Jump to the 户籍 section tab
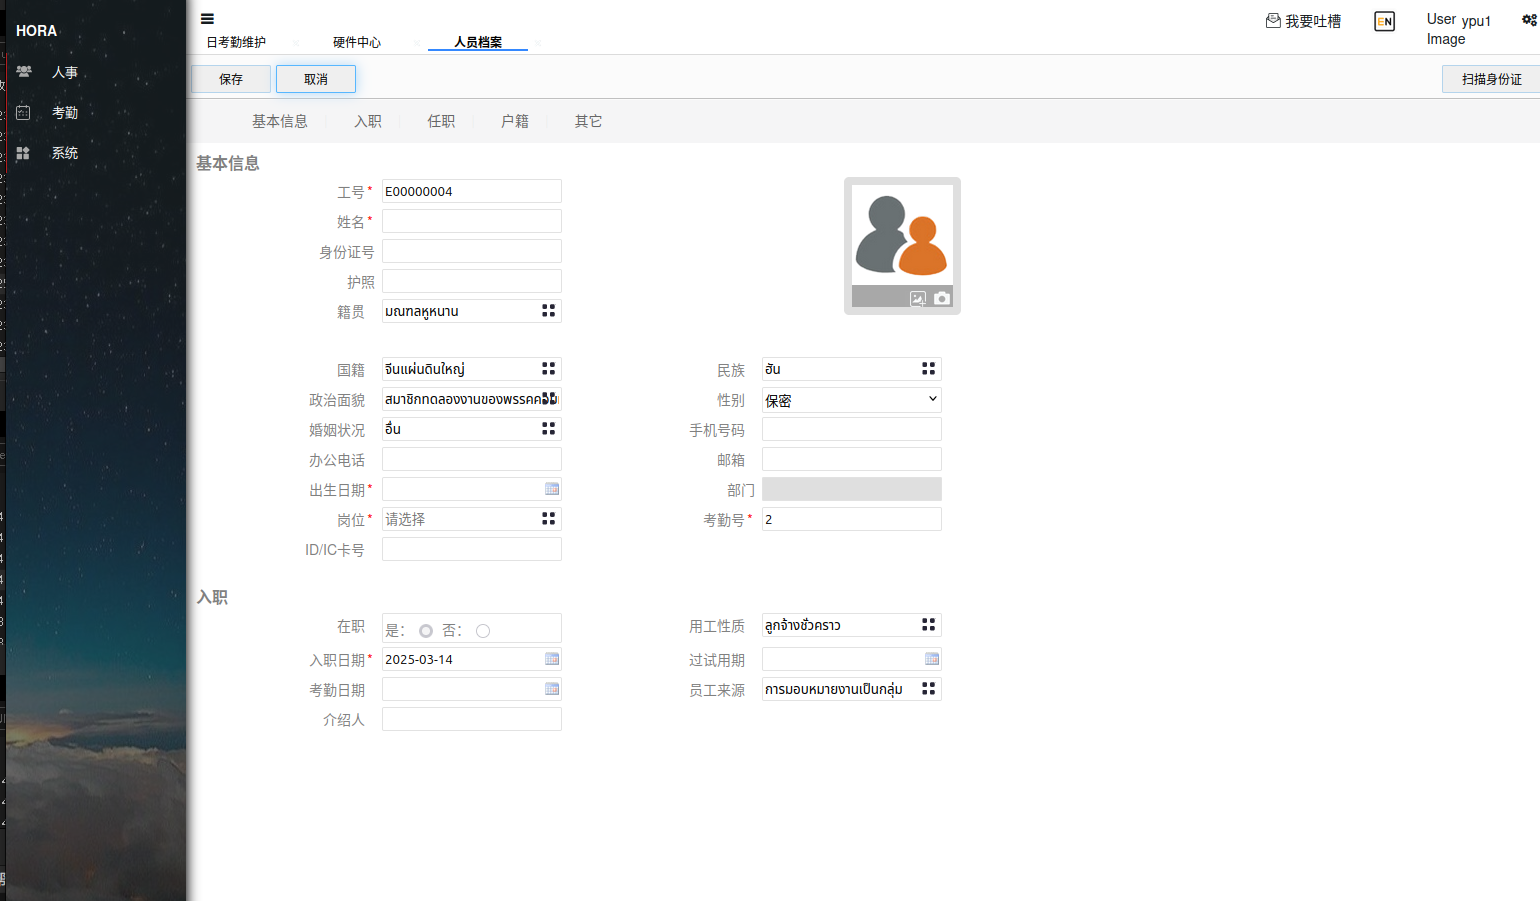The height and width of the screenshot is (901, 1540). (x=515, y=121)
